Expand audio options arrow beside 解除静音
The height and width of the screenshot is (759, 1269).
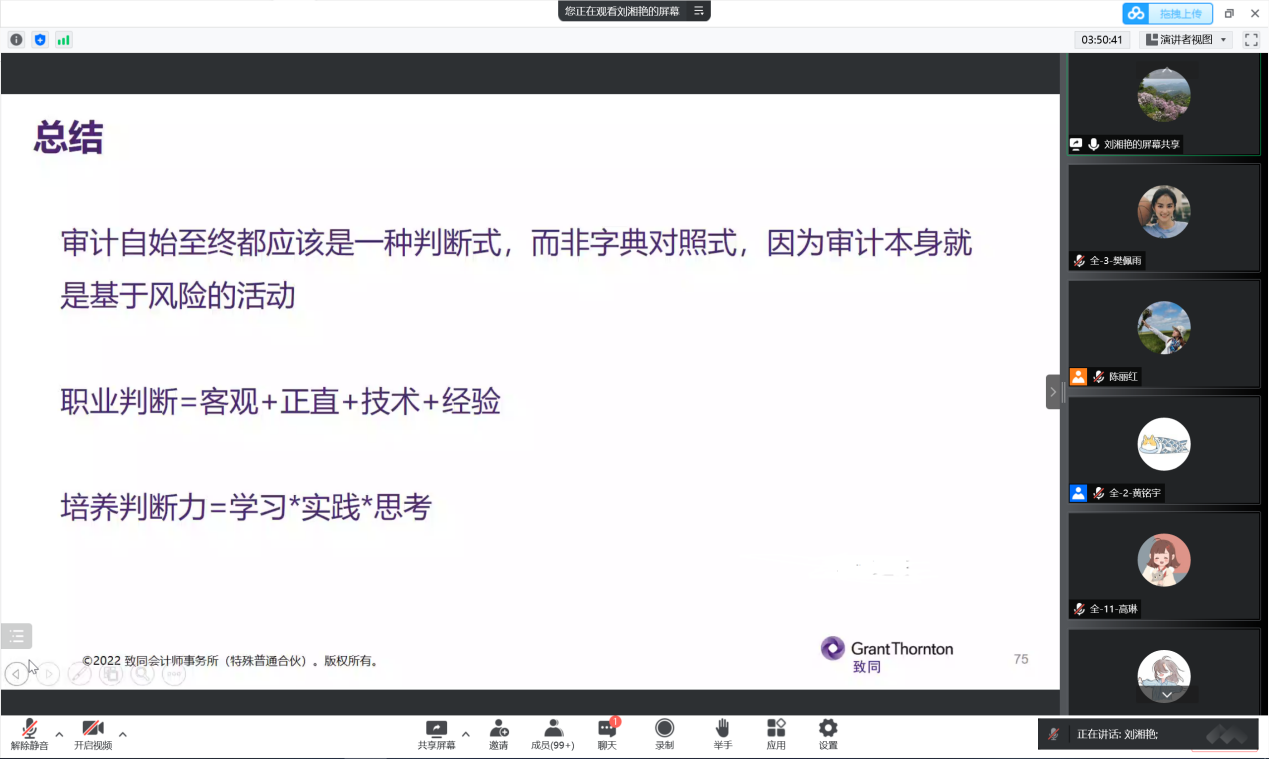pos(59,734)
